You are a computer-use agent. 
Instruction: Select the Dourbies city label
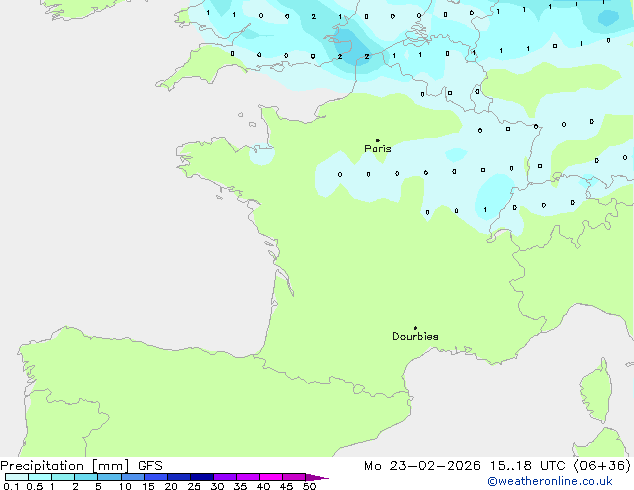(x=415, y=336)
